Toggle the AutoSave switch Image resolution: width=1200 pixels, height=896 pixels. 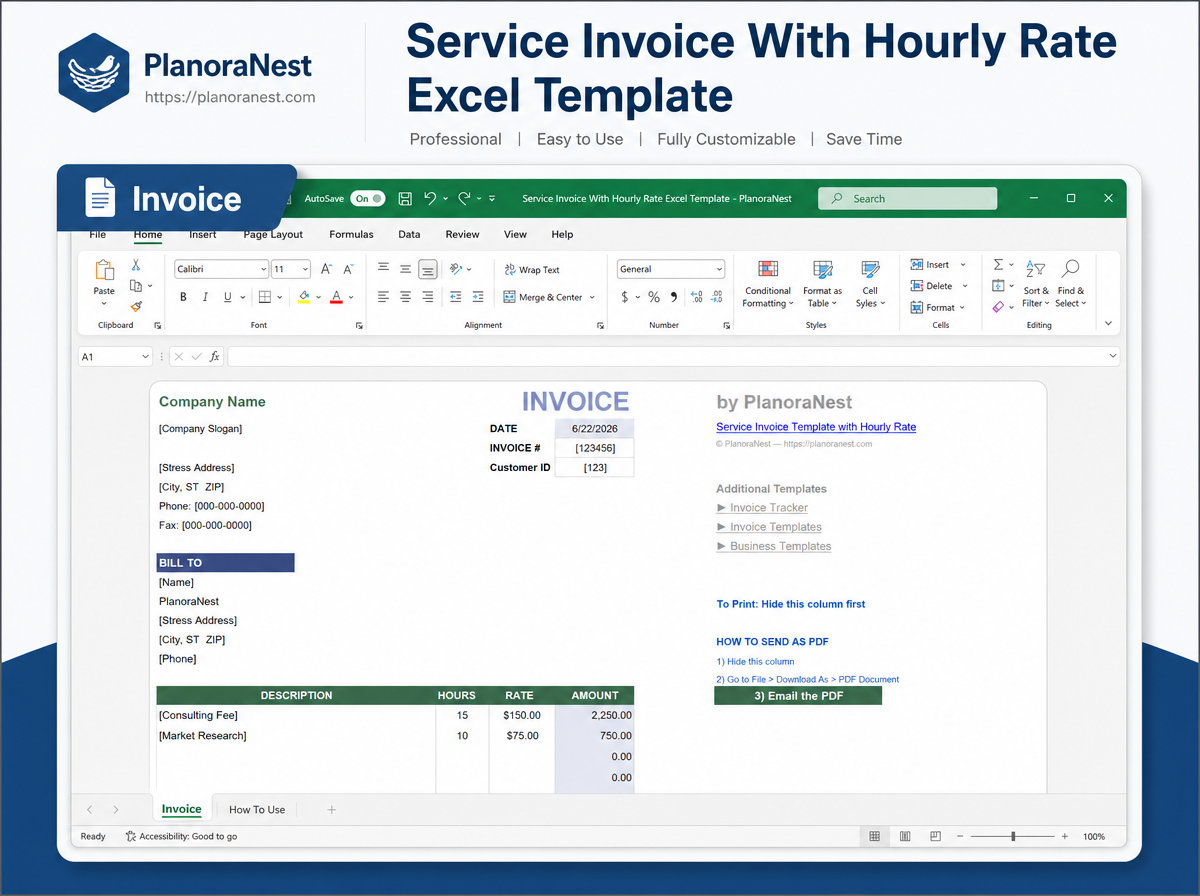coord(368,198)
